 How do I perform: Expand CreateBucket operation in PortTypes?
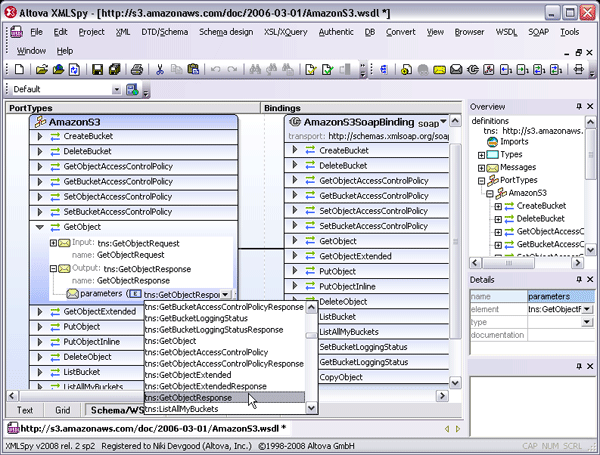point(39,136)
